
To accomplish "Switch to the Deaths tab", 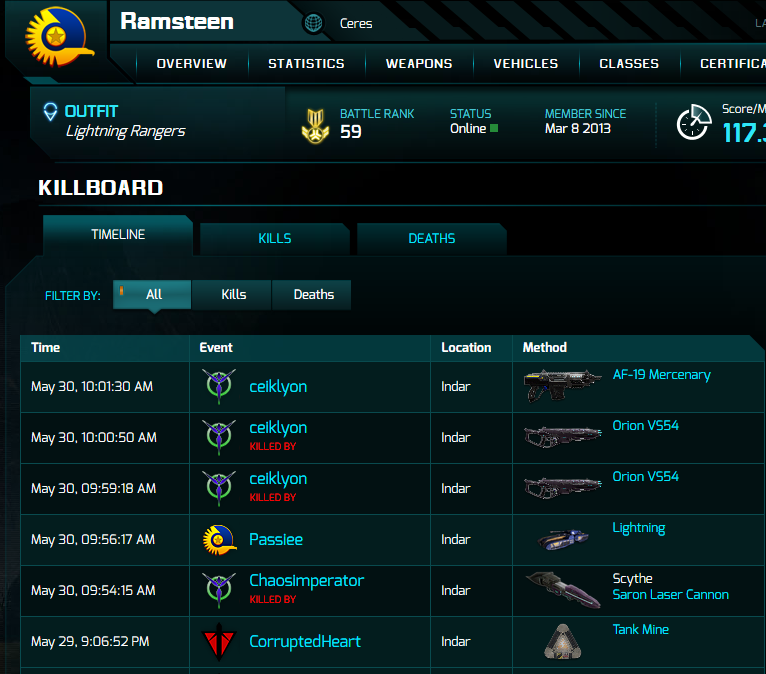I will (x=431, y=239).
